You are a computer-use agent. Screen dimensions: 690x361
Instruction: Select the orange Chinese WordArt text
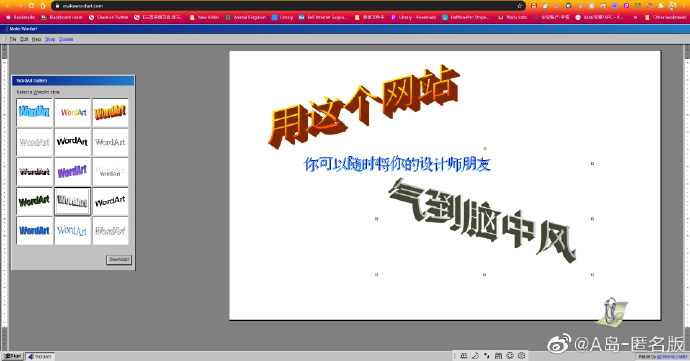[x=363, y=107]
